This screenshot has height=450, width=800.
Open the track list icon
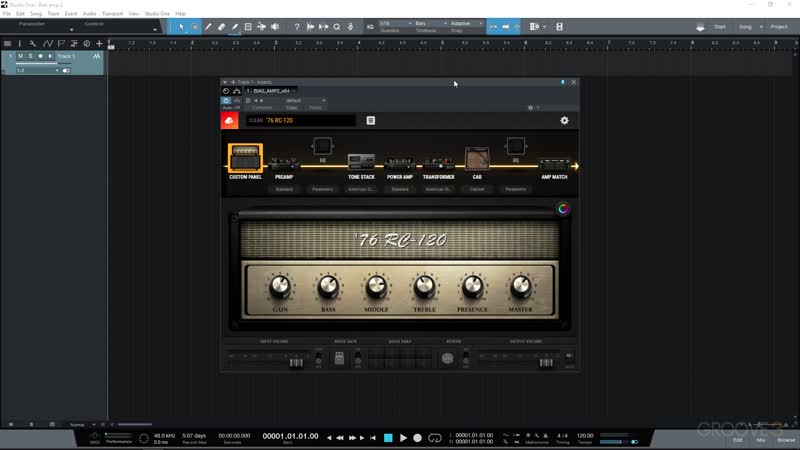click(x=7, y=44)
